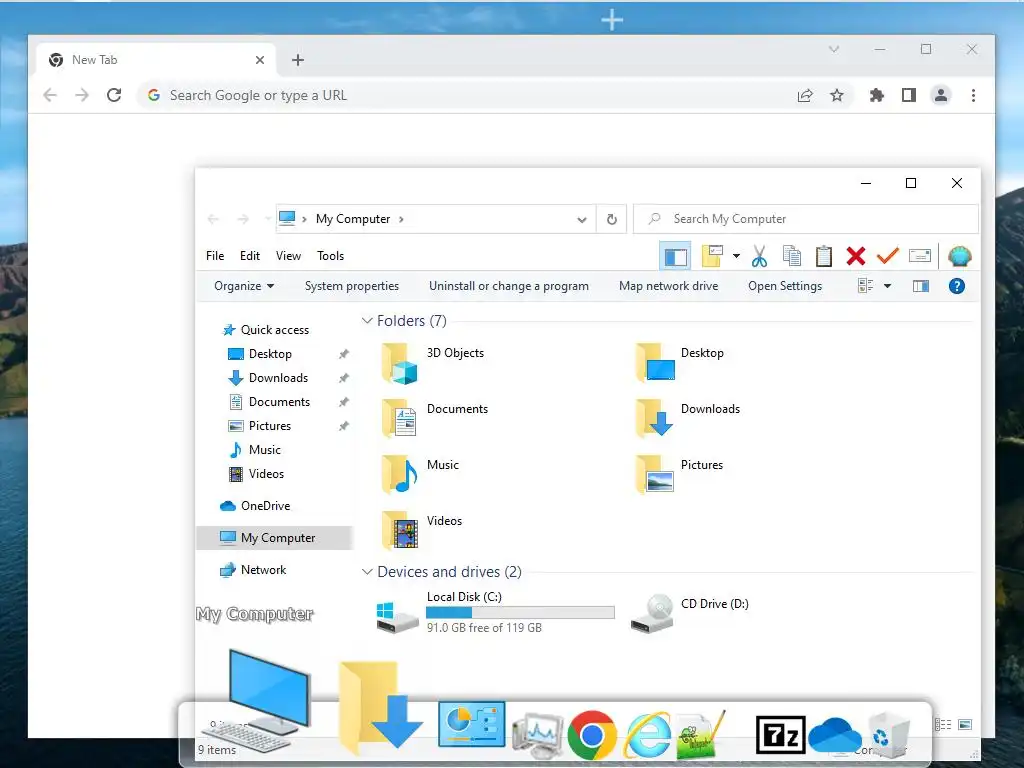Image resolution: width=1024 pixels, height=768 pixels.
Task: Open the Organize dropdown menu
Action: click(x=244, y=286)
